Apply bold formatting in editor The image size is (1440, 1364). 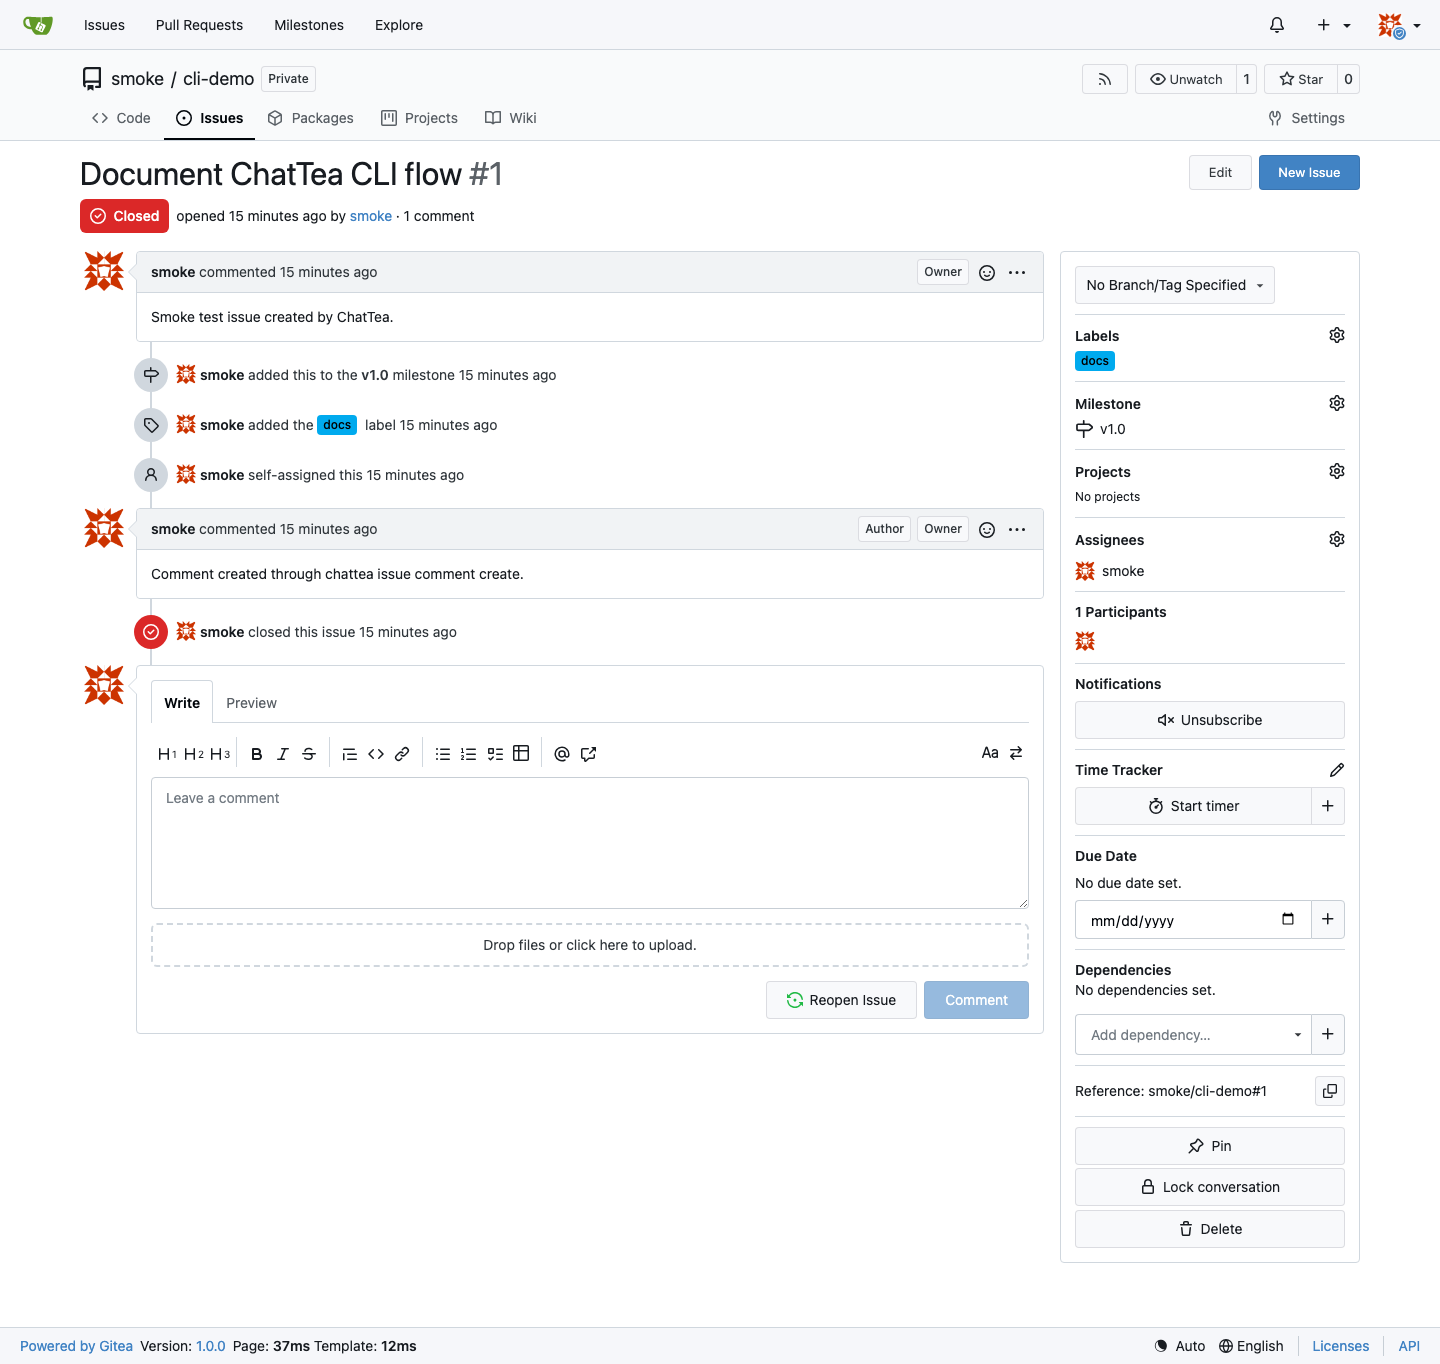257,754
